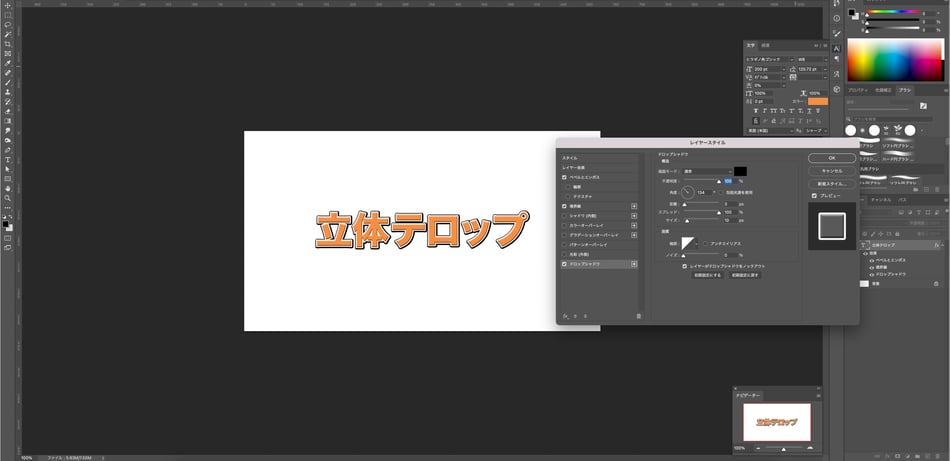Select the Horizontal Type tool
The width and height of the screenshot is (950, 461).
(x=8, y=159)
